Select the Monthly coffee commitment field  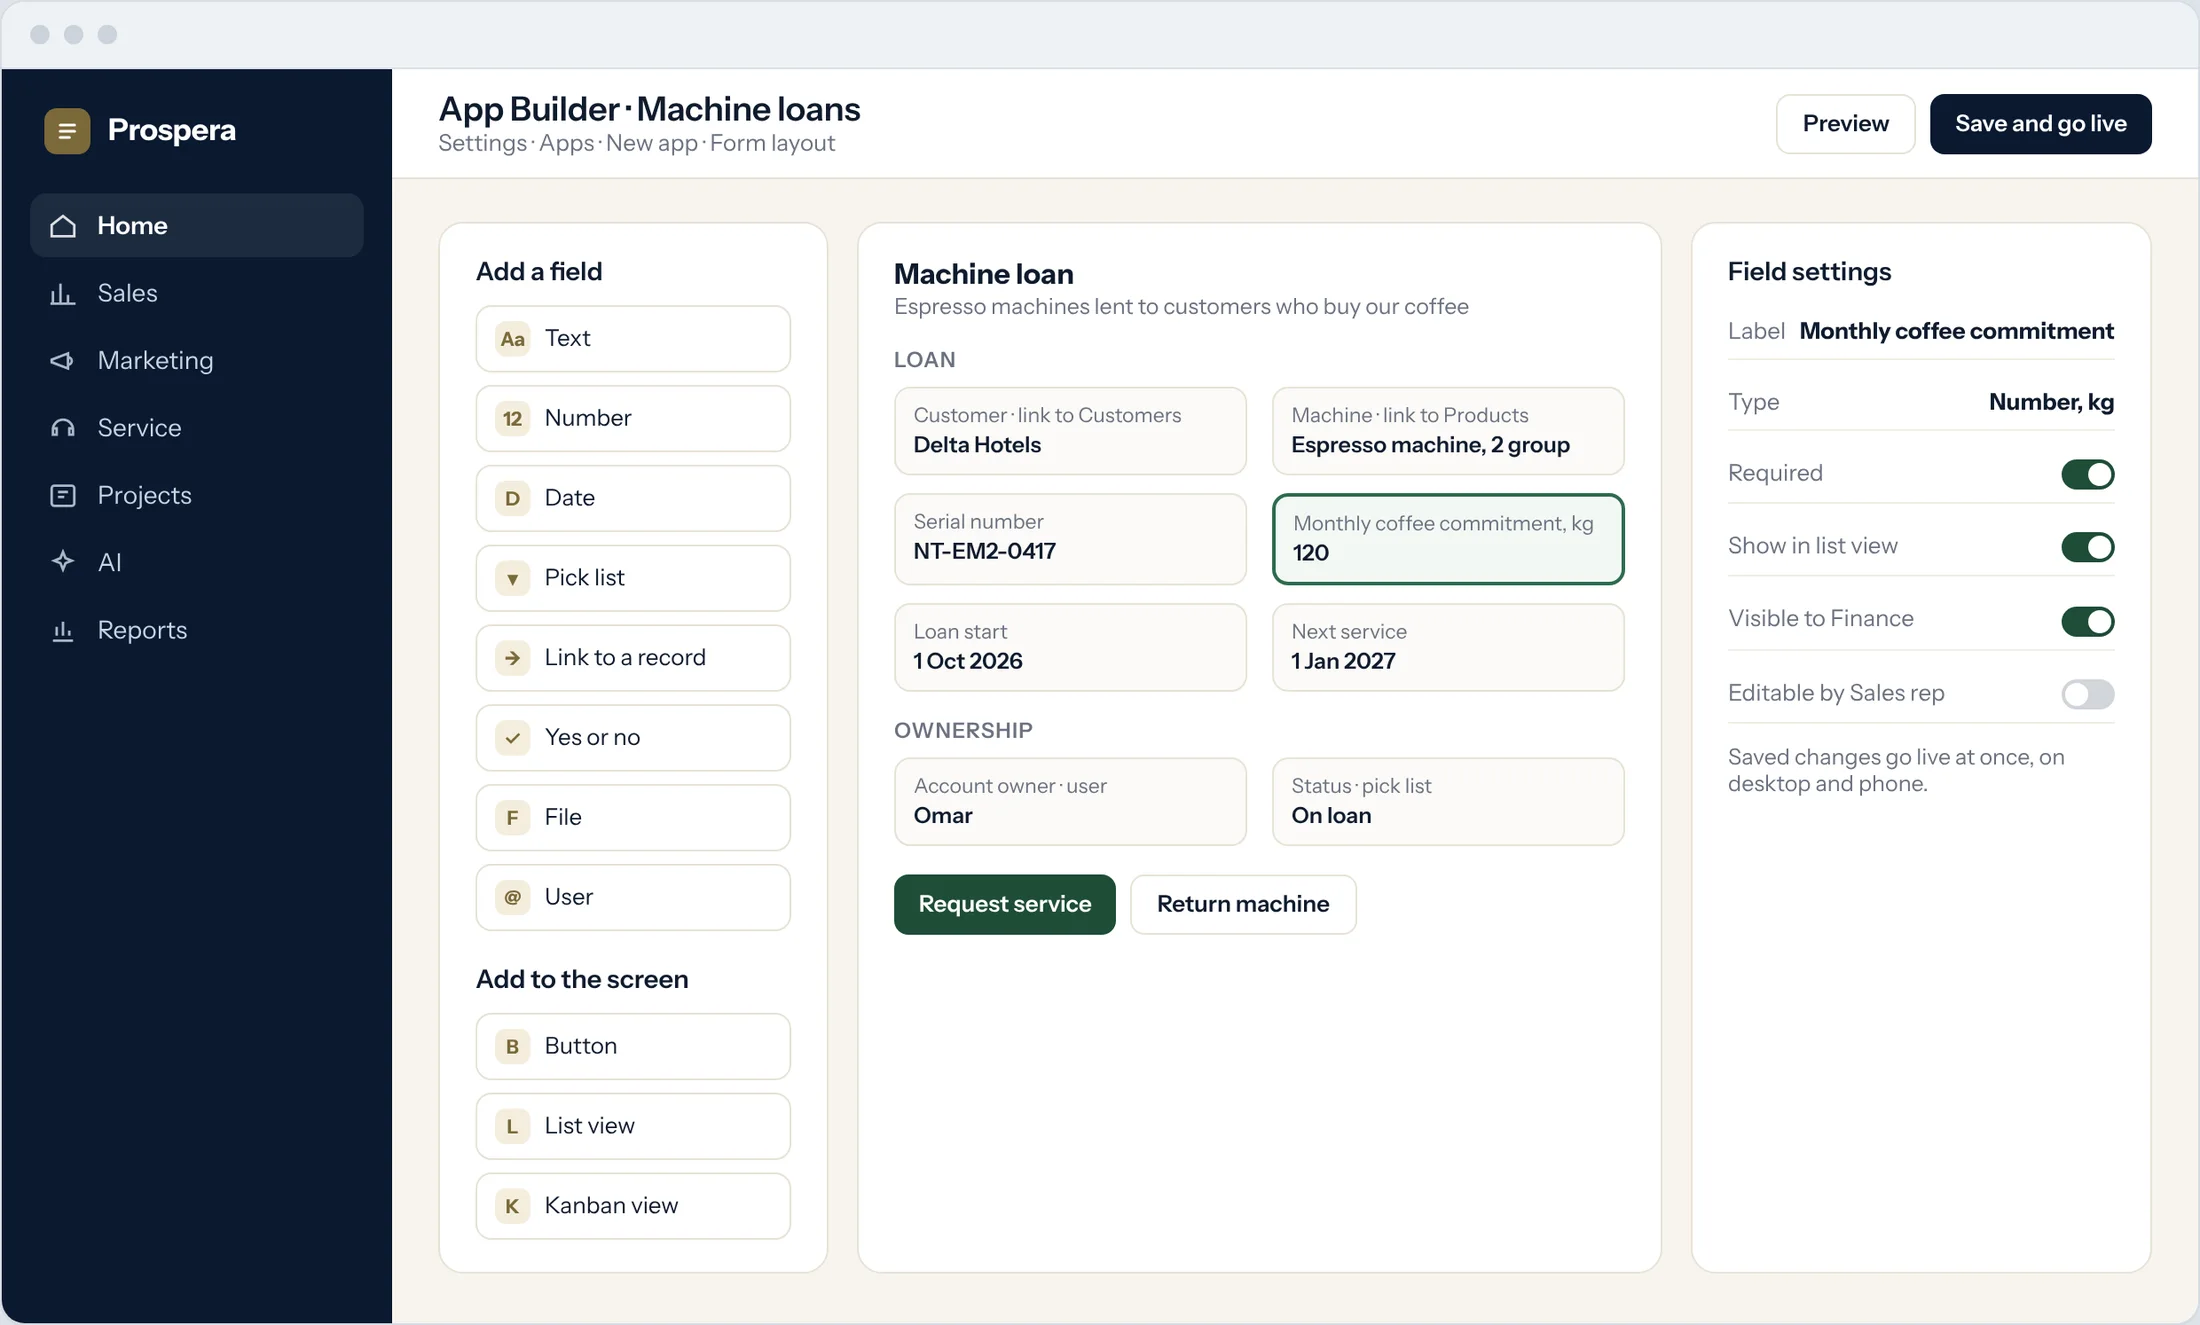pyautogui.click(x=1447, y=539)
